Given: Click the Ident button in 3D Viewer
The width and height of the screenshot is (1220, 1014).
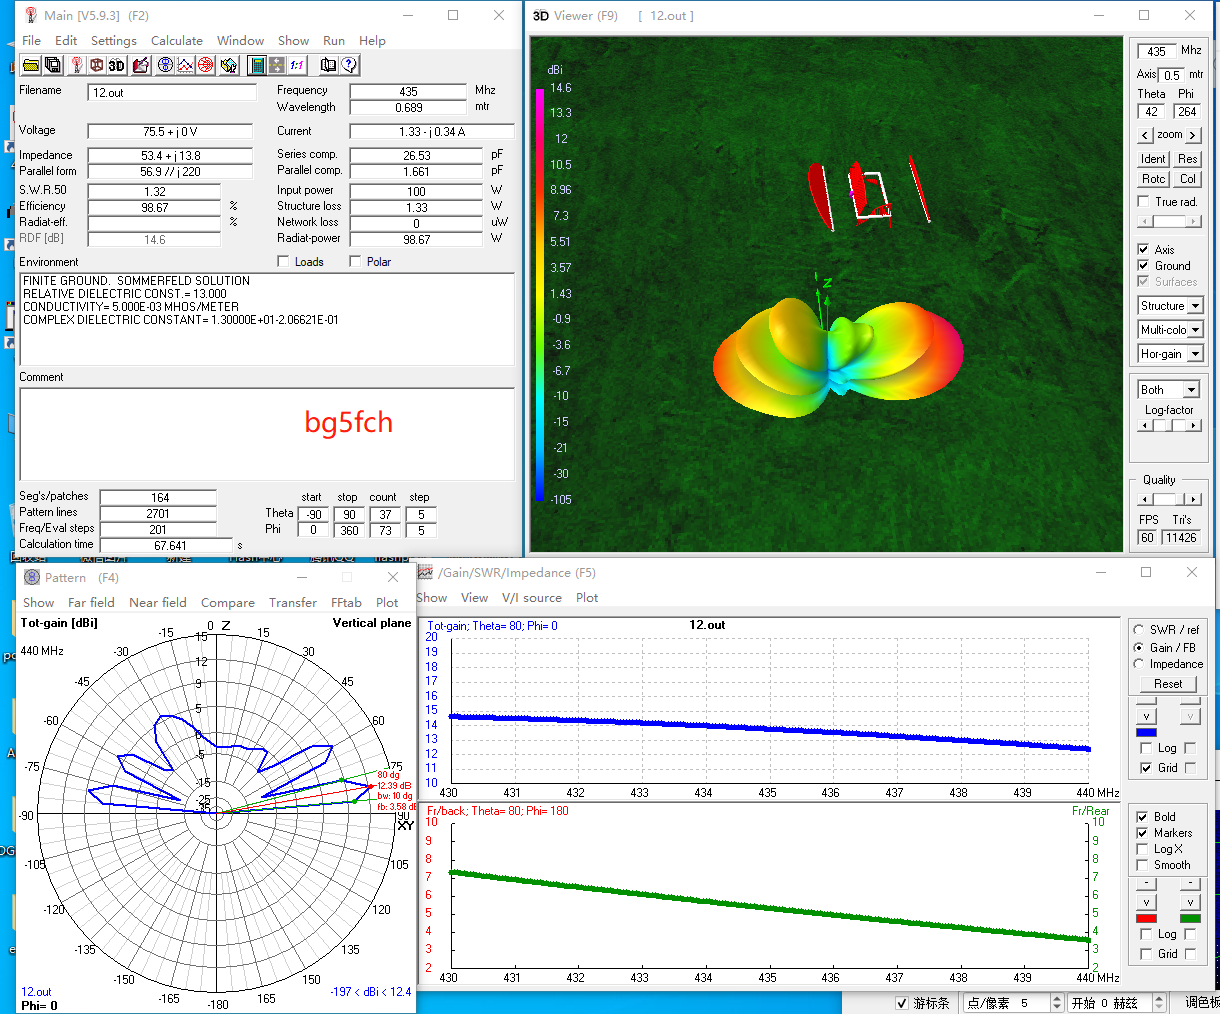Looking at the screenshot, I should (1153, 159).
